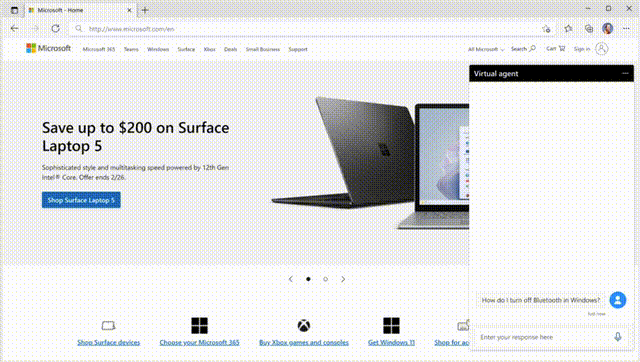Click the microphone icon in chat input
This screenshot has height=362, width=640.
coord(618,337)
